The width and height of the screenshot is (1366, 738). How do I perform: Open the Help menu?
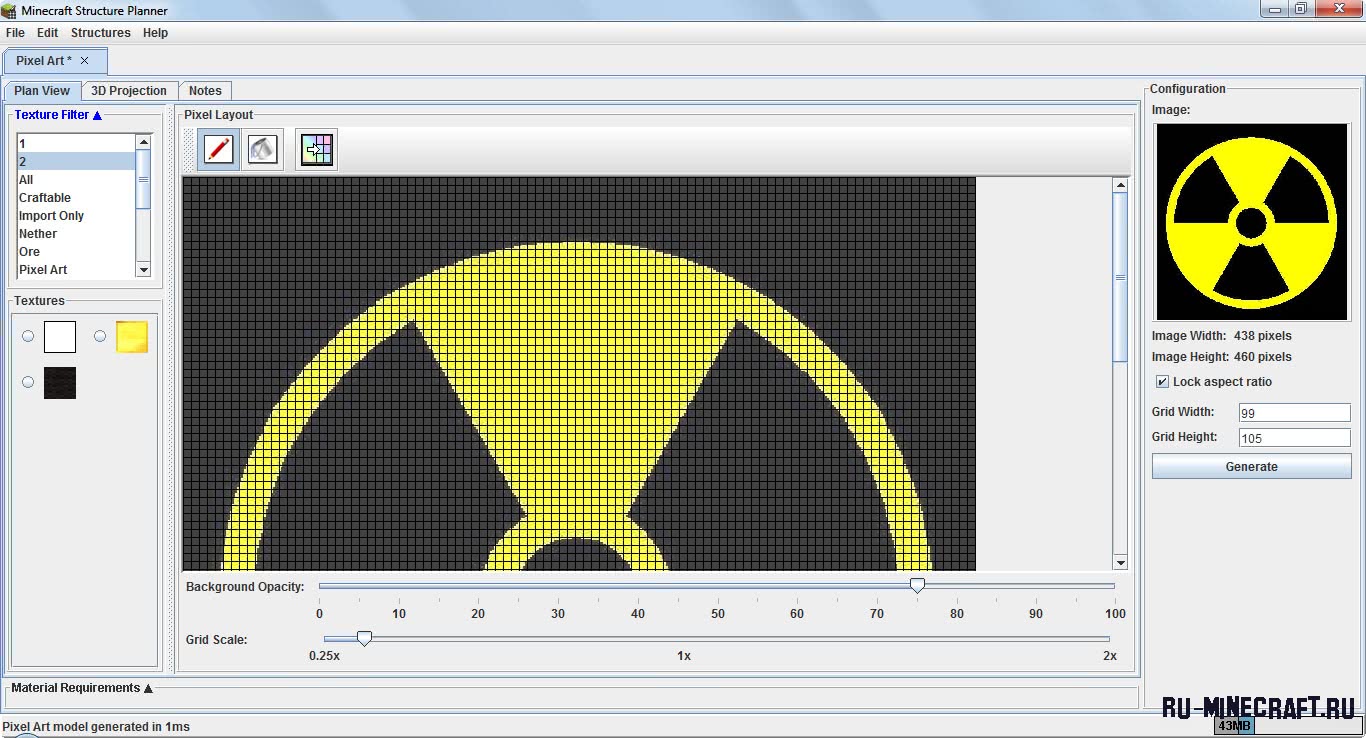(x=156, y=33)
